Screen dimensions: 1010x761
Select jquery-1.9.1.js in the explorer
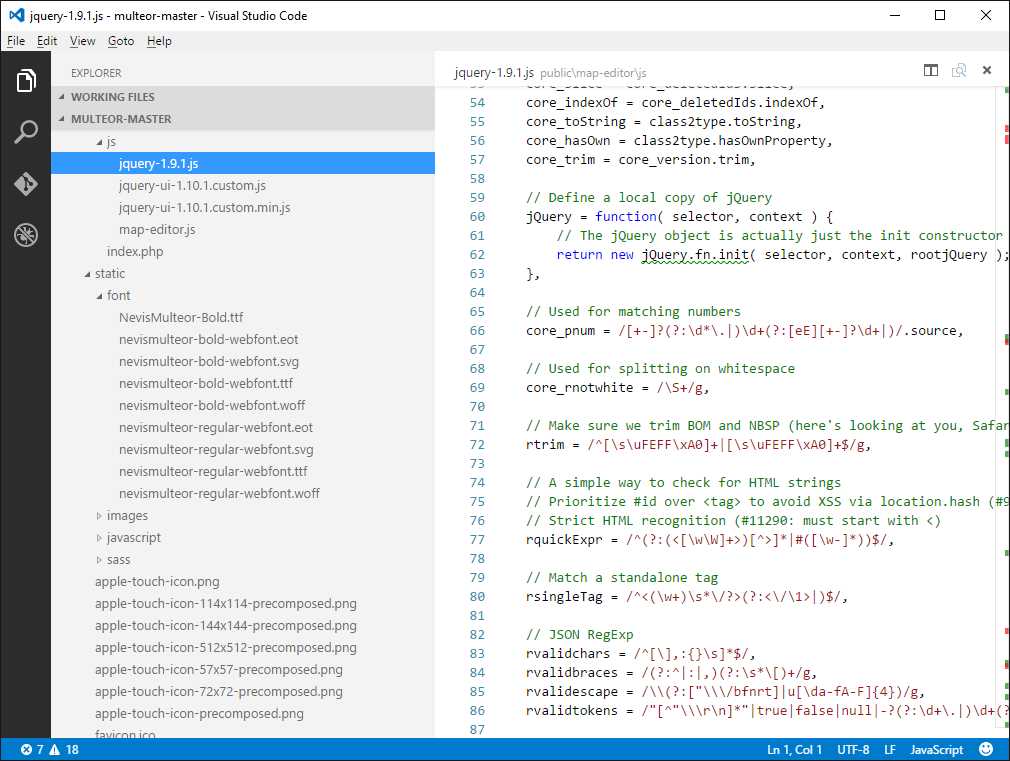243,163
